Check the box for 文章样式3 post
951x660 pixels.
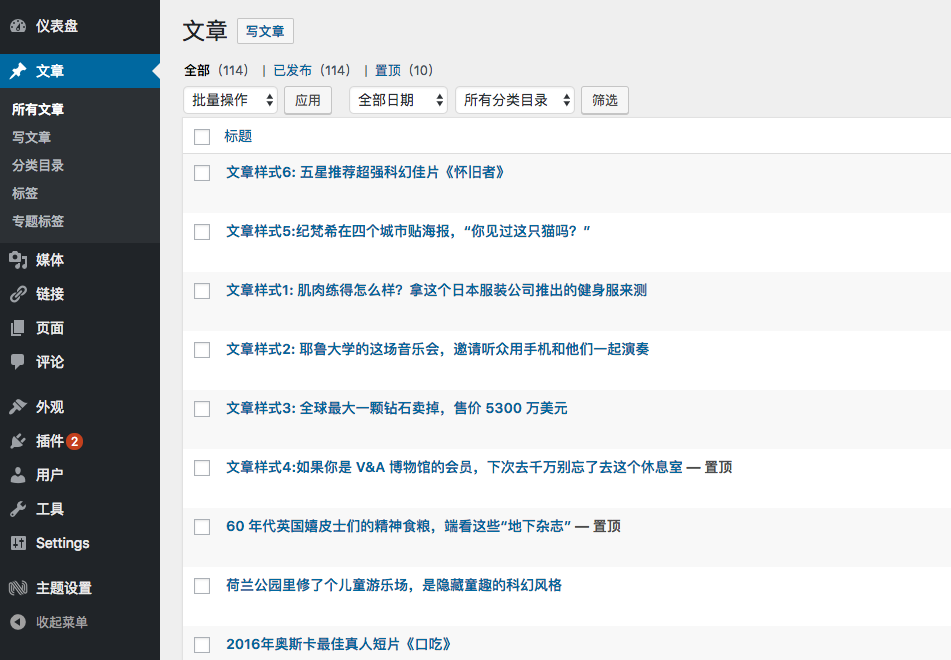coord(202,409)
